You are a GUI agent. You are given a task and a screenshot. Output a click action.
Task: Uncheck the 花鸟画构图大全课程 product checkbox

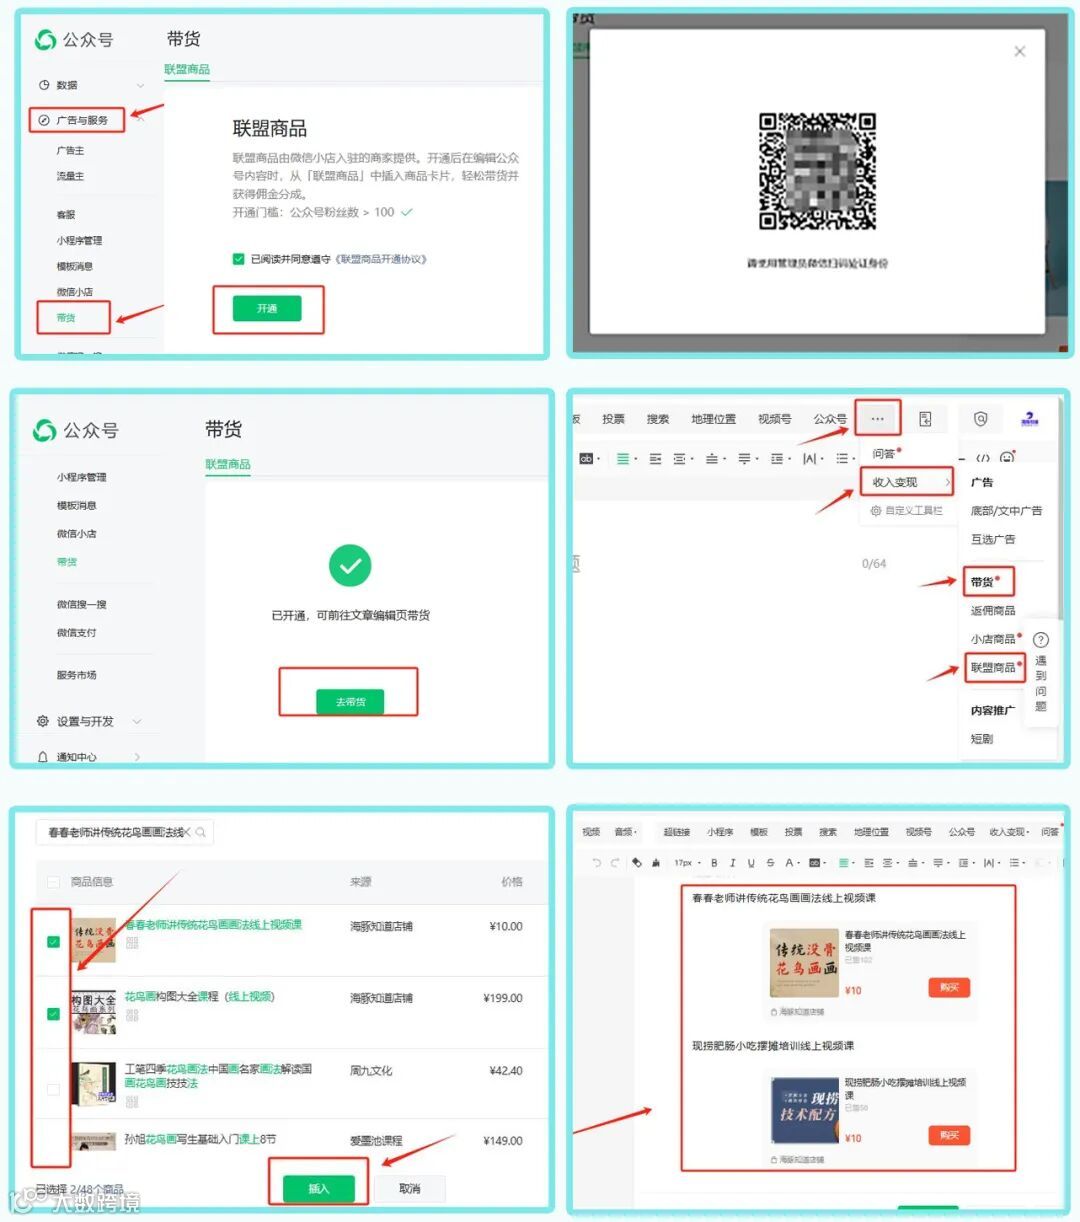pyautogui.click(x=53, y=1014)
